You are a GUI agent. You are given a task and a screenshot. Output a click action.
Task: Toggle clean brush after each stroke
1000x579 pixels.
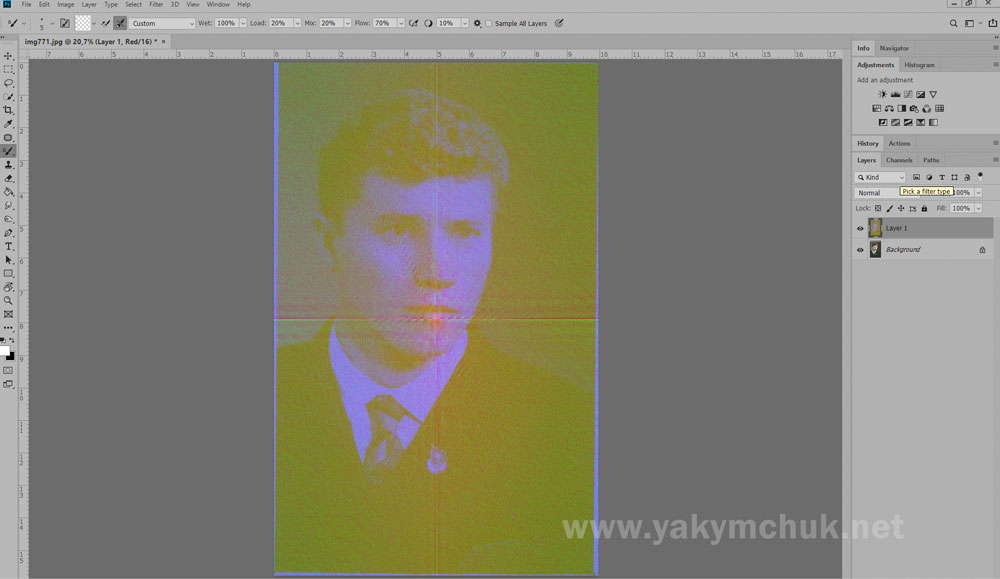click(120, 24)
